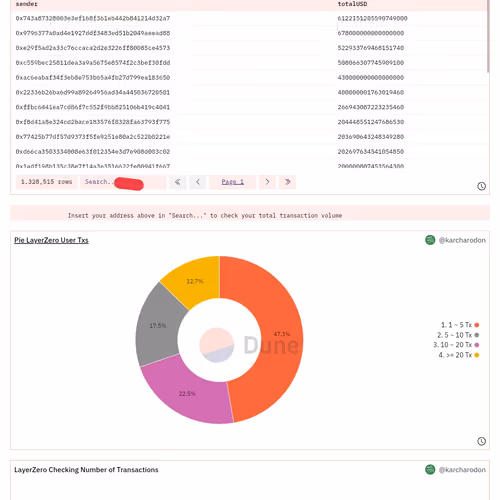Go to next page of results table
This screenshot has width=500, height=500.
click(x=267, y=182)
